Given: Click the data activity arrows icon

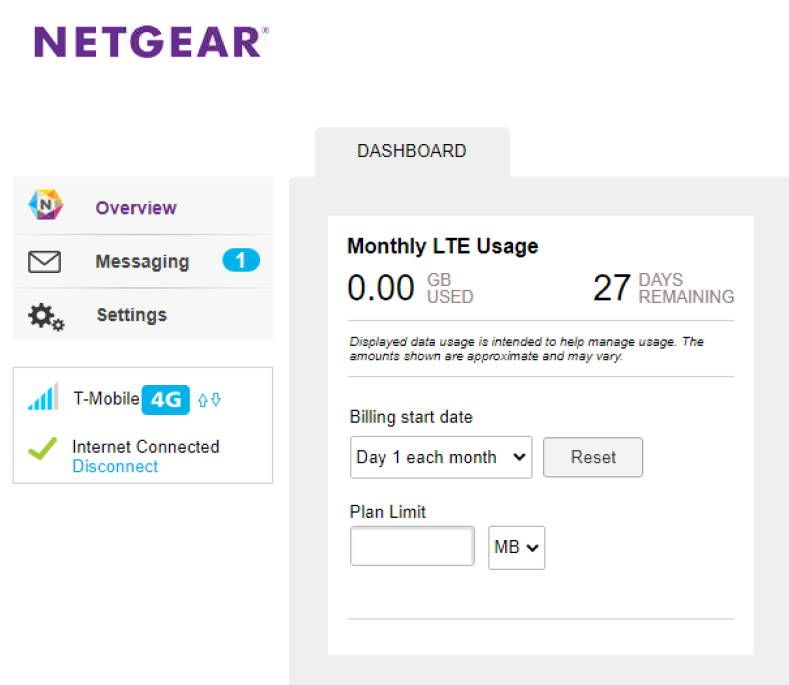Looking at the screenshot, I should (209, 400).
